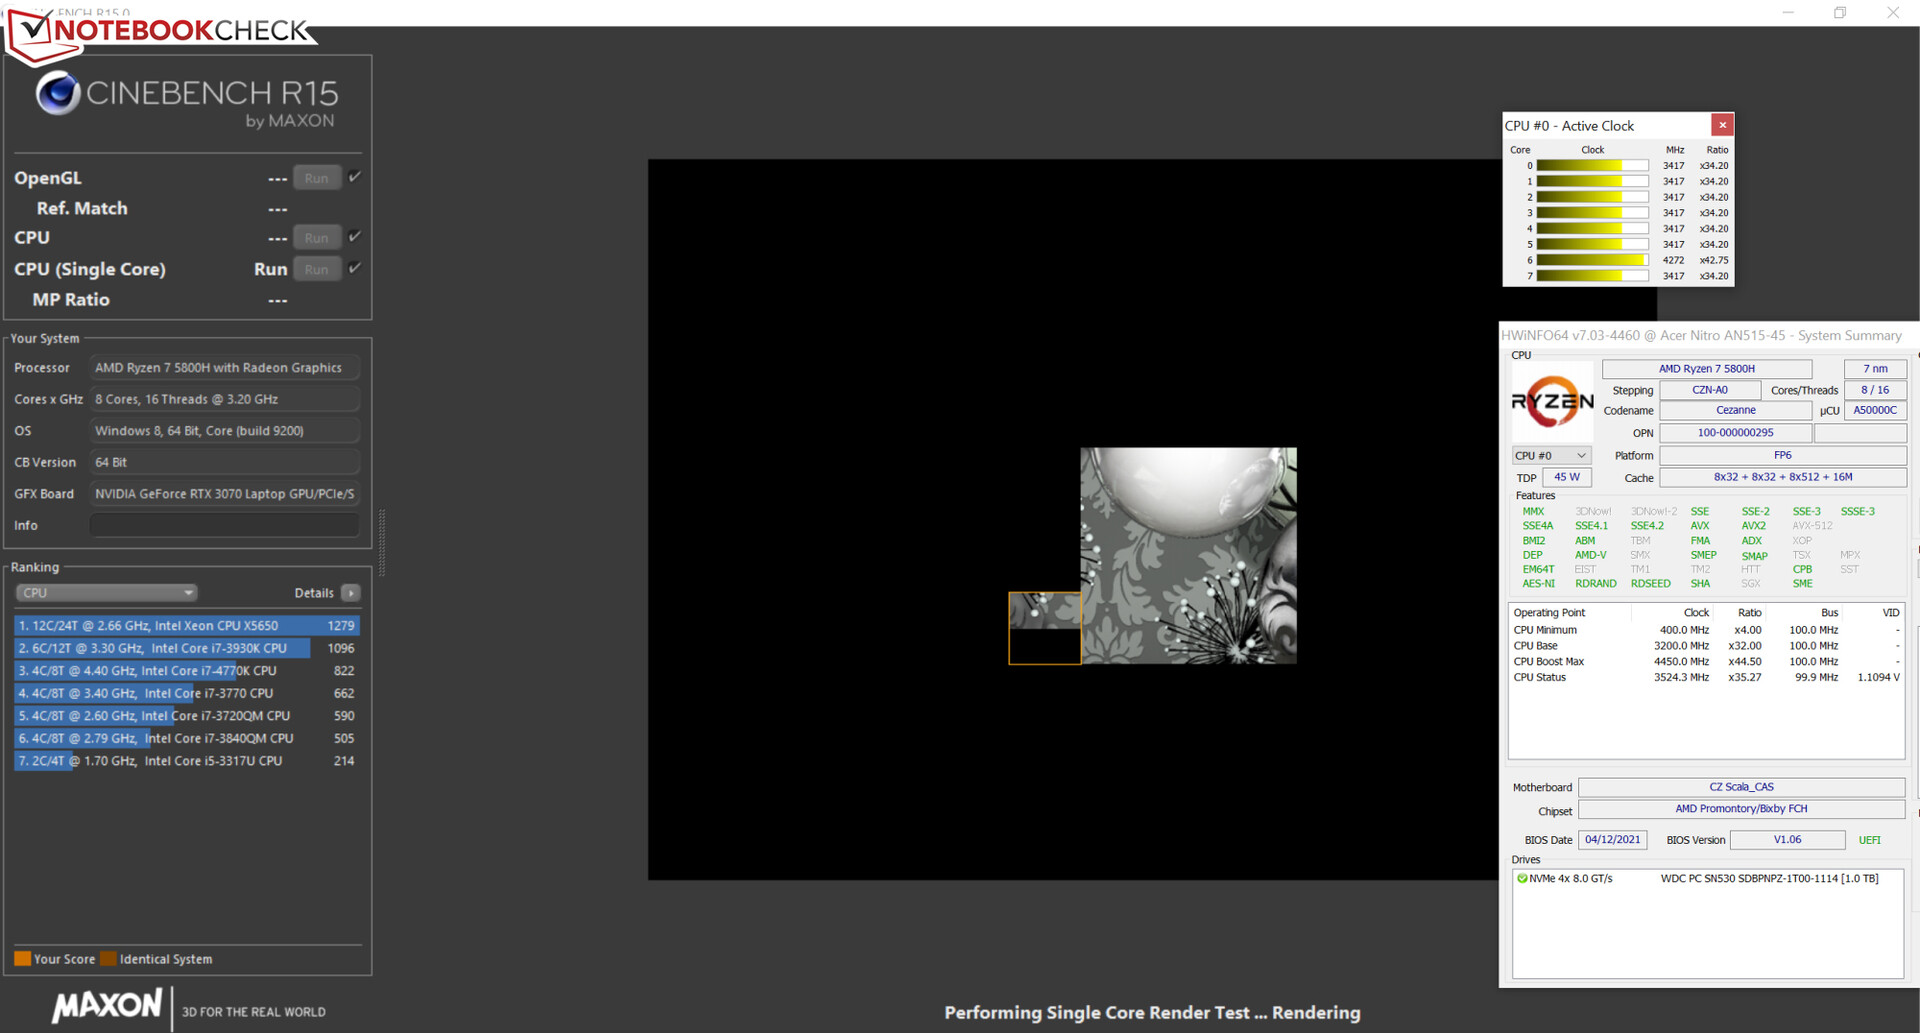This screenshot has height=1033, width=1920.
Task: Click the UEFI label in HWiNFO
Action: tap(1869, 841)
